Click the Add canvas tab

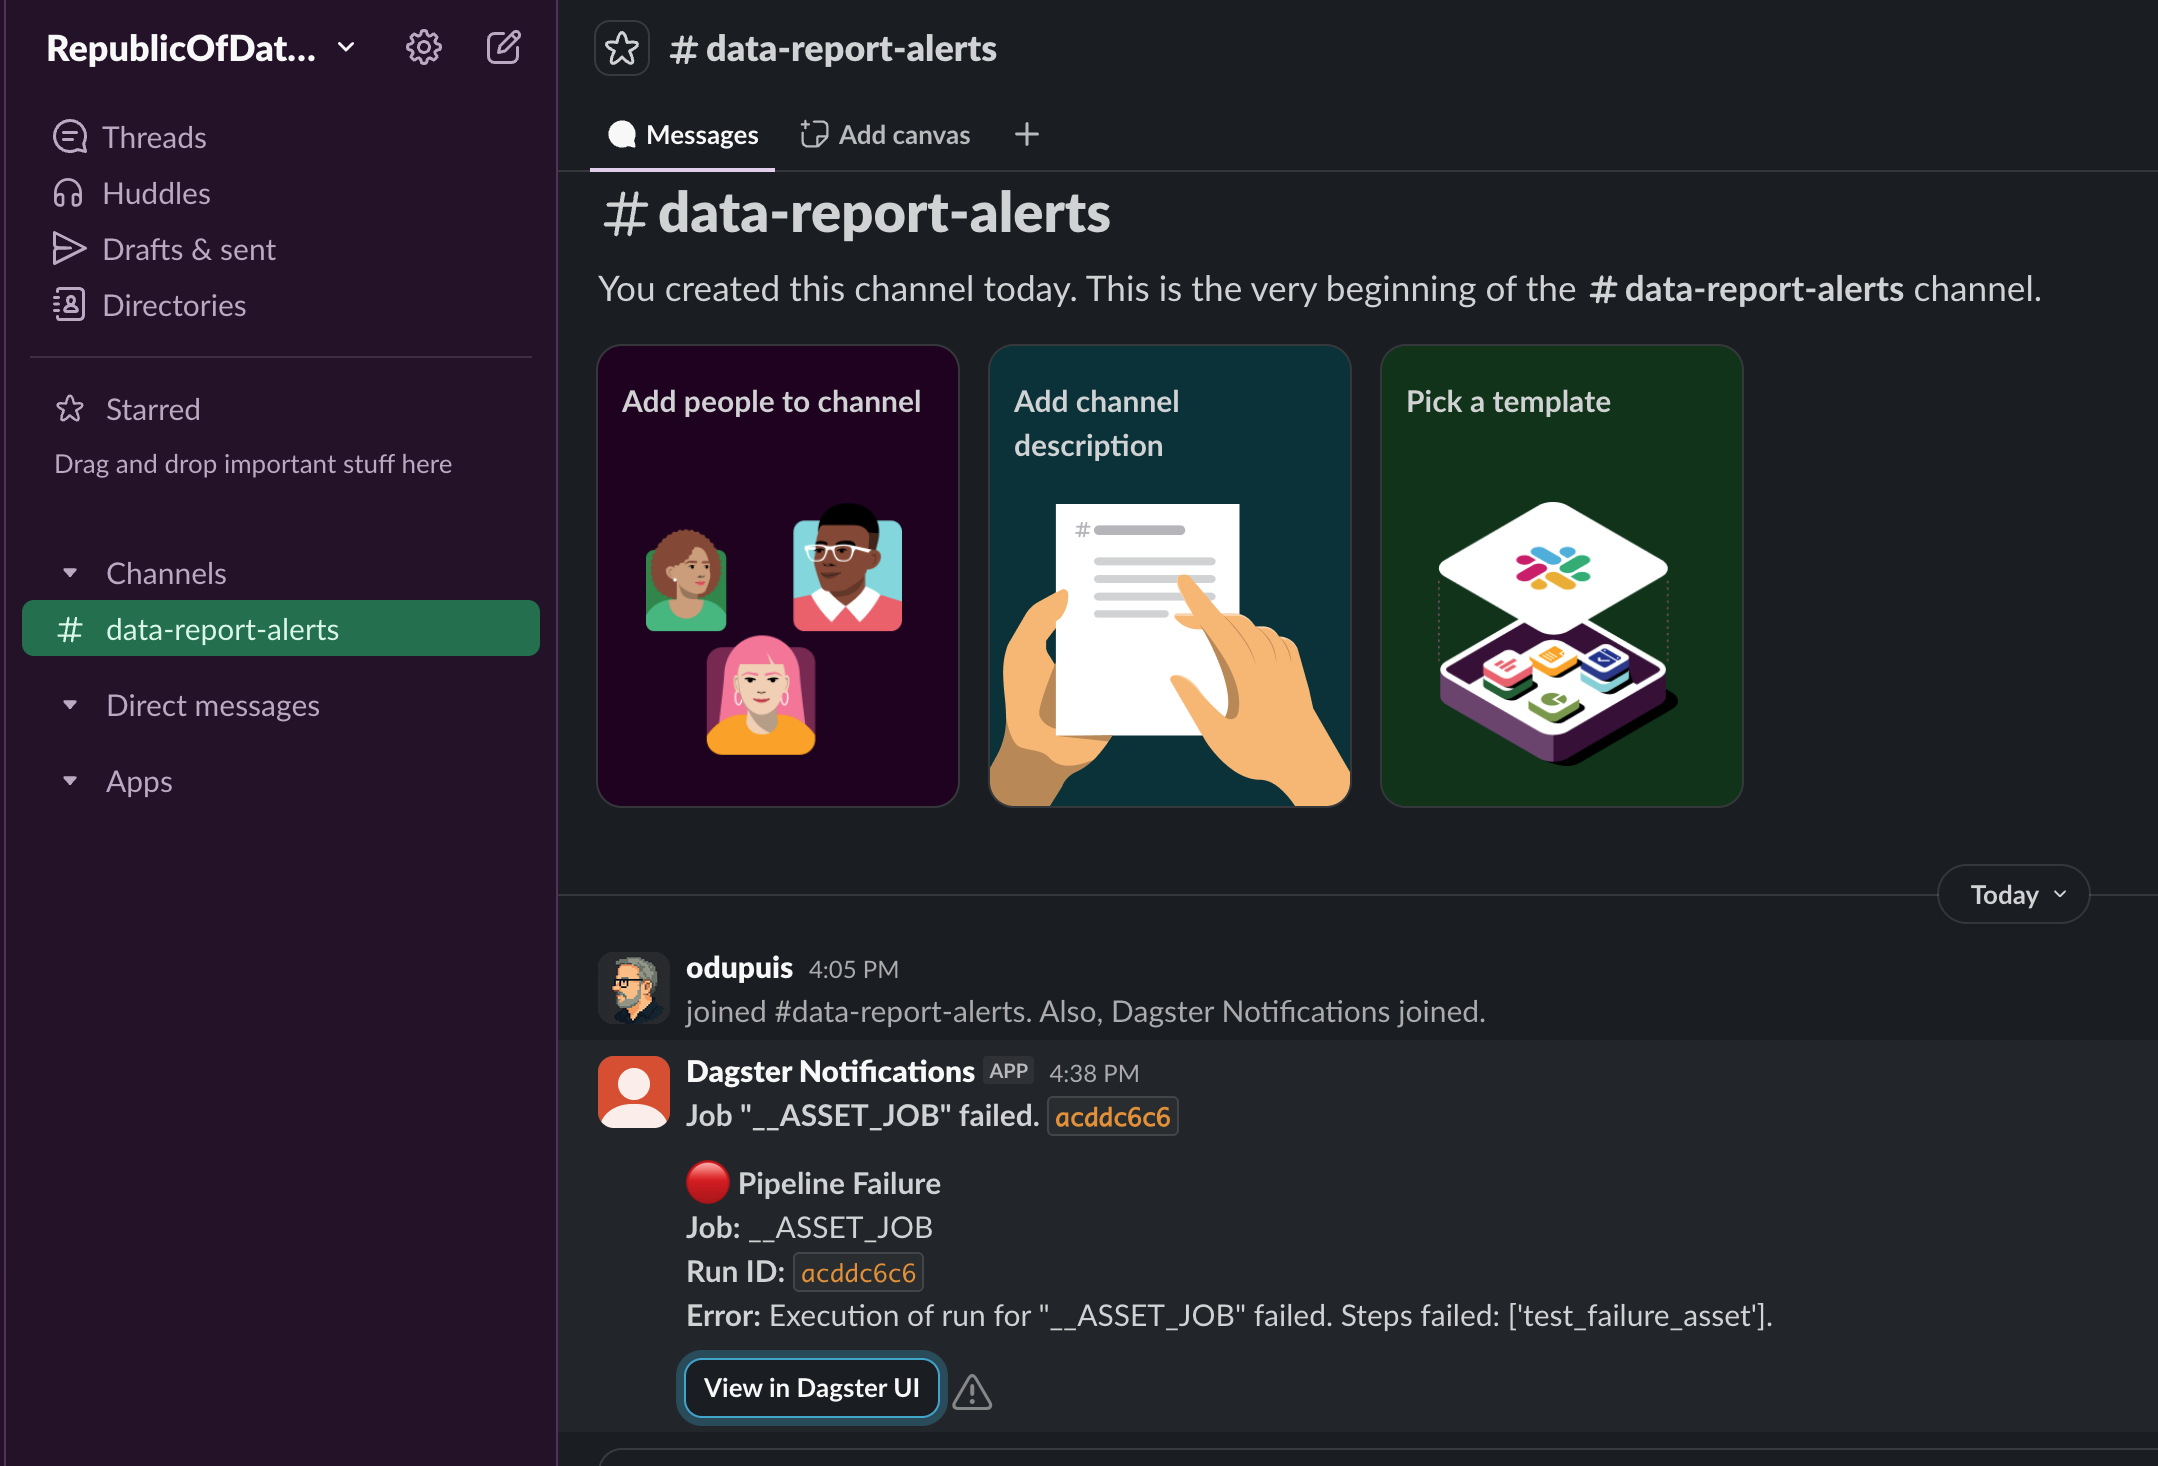point(885,134)
